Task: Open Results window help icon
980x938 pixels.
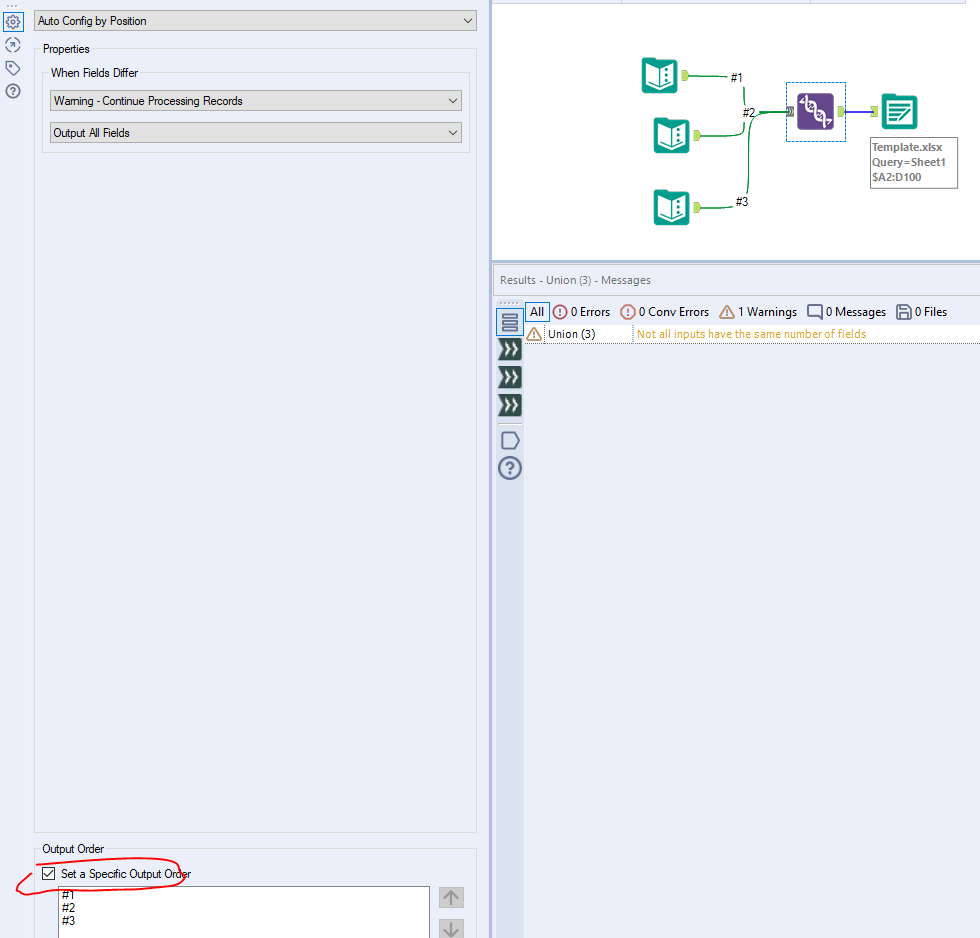Action: coord(510,468)
